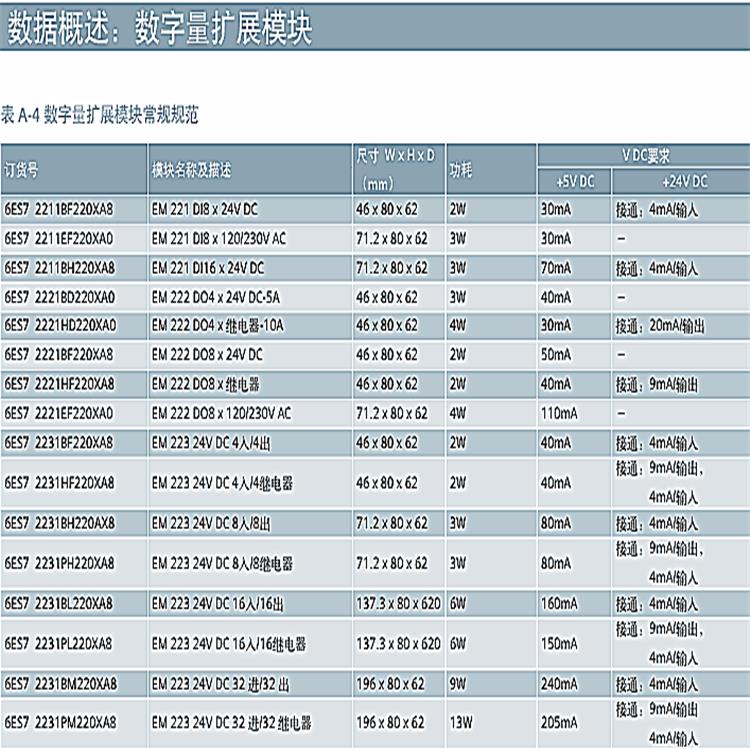Click EM 221 DI16 x 24V DC

pos(208,268)
